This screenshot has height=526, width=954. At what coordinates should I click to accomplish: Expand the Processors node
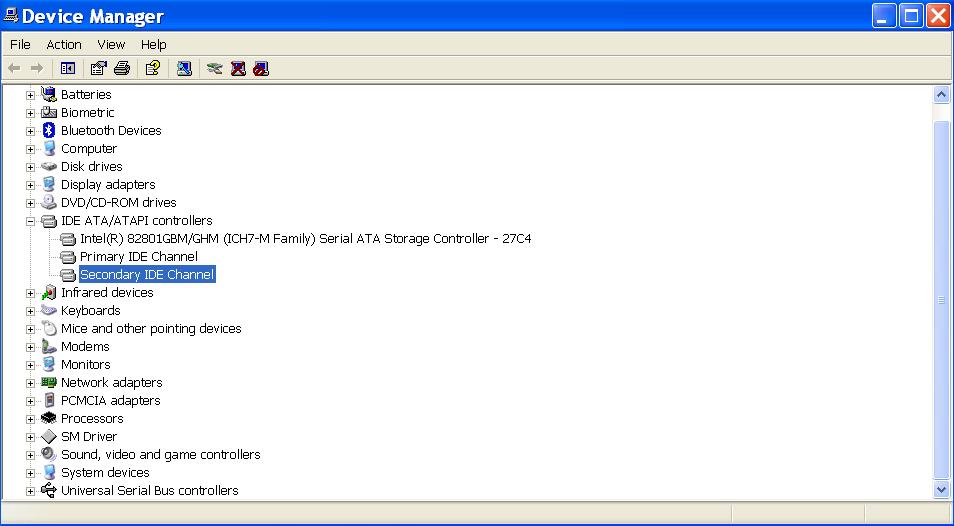tap(30, 419)
